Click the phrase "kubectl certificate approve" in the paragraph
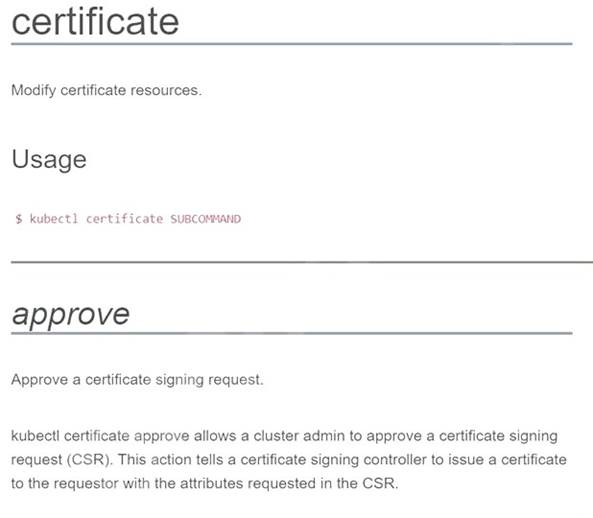This screenshot has height=518, width=593. [100, 436]
